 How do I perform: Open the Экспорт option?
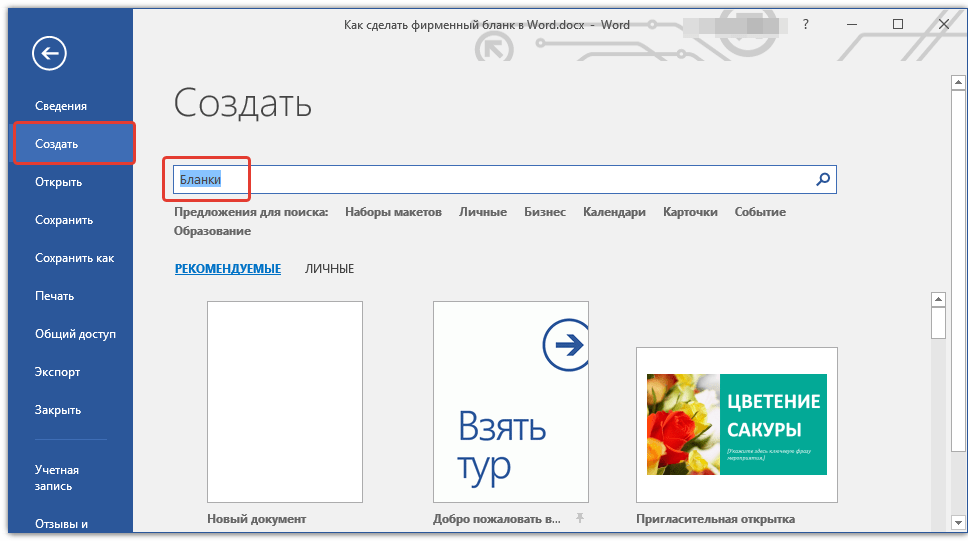pos(58,372)
